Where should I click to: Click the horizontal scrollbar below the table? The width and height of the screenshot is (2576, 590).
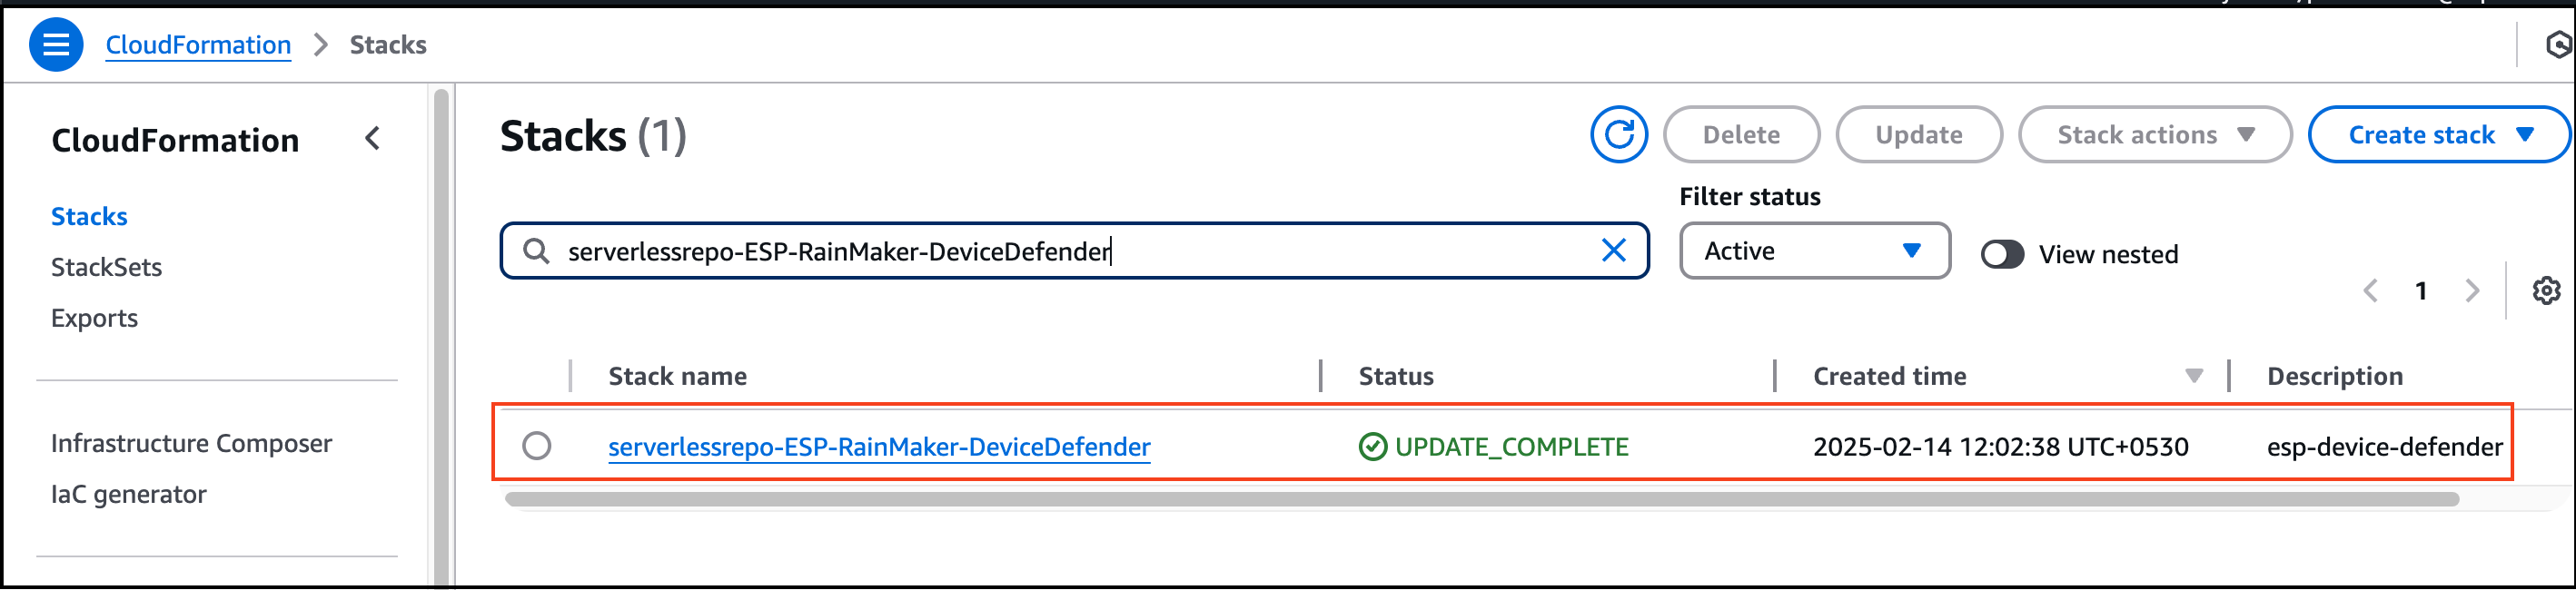click(1480, 499)
